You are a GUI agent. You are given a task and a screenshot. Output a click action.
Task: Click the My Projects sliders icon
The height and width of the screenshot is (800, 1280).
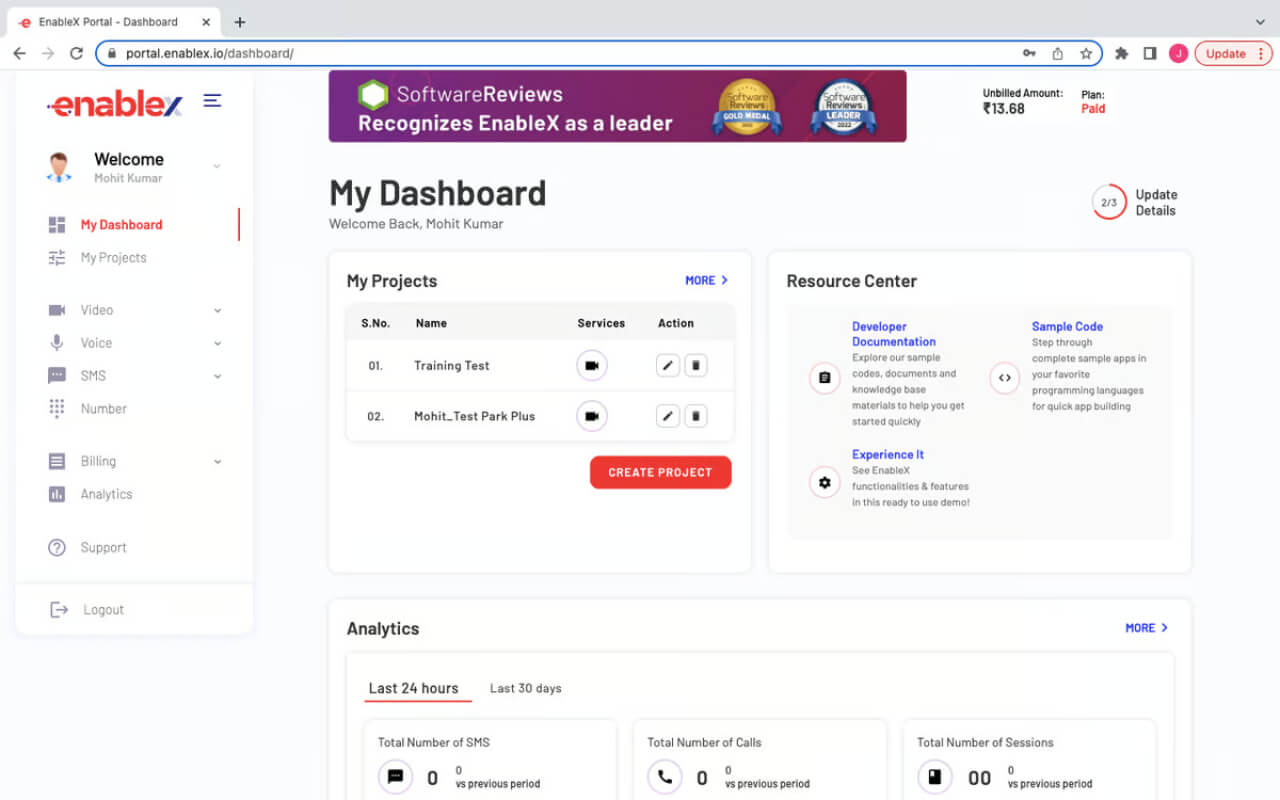pos(57,258)
